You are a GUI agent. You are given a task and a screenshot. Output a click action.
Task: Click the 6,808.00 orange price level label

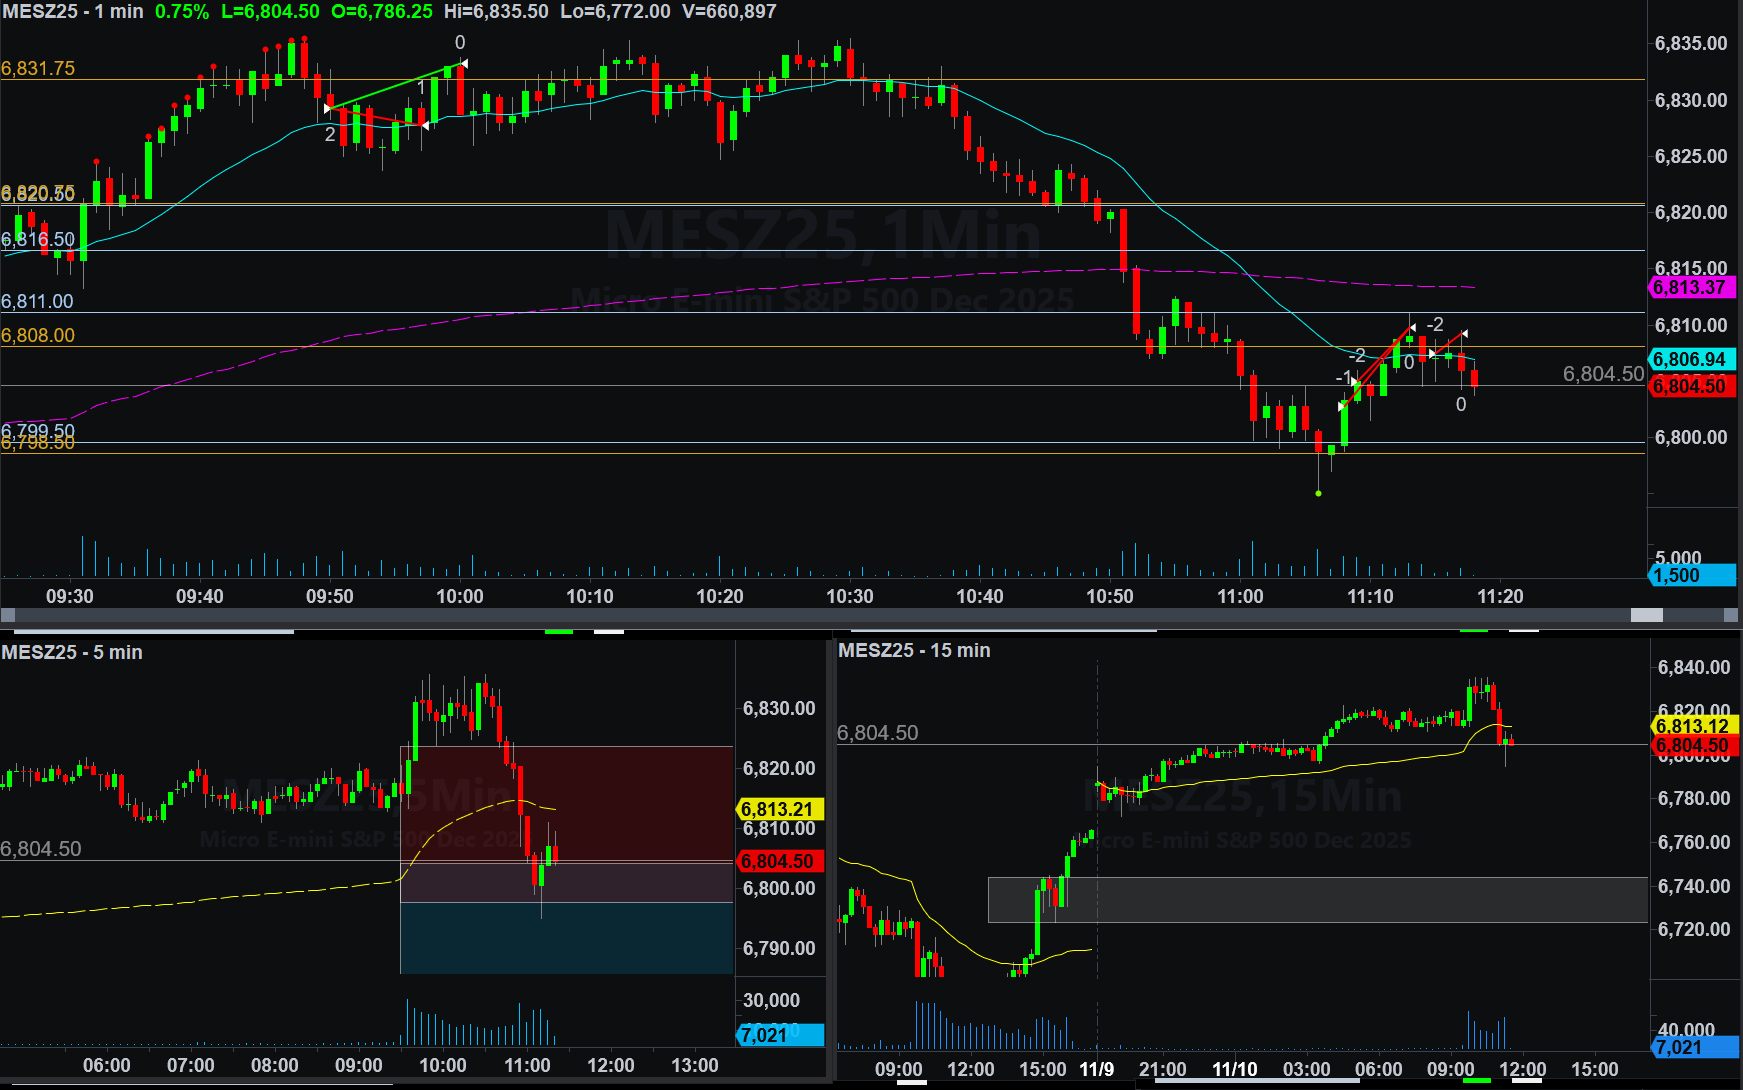click(38, 335)
